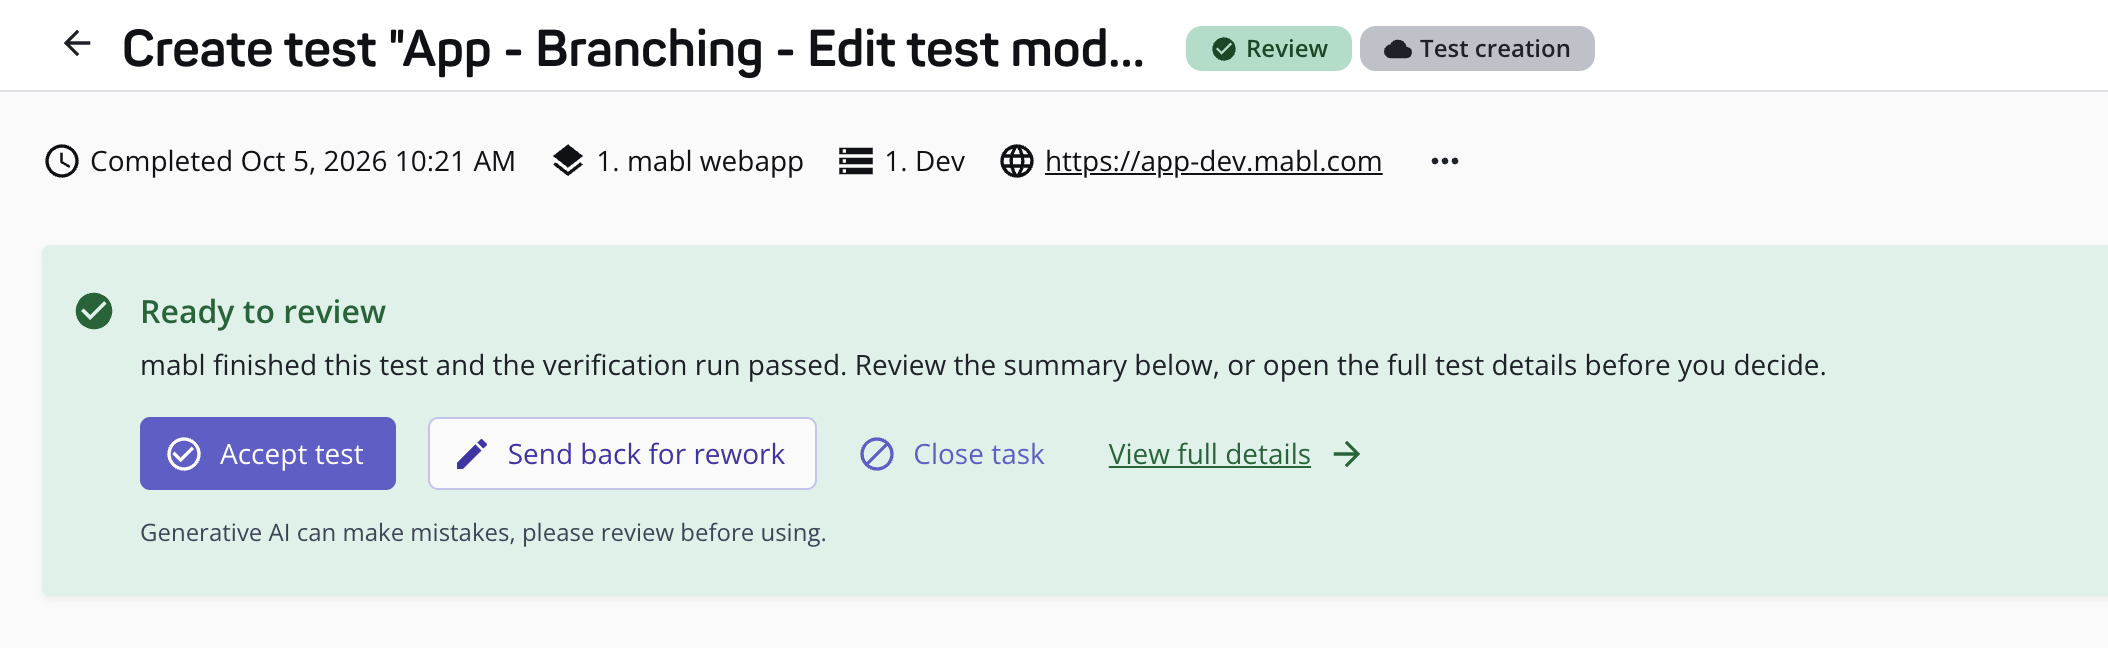Click the 1. mabl webapp application label
This screenshot has width=2108, height=648.
tap(700, 161)
